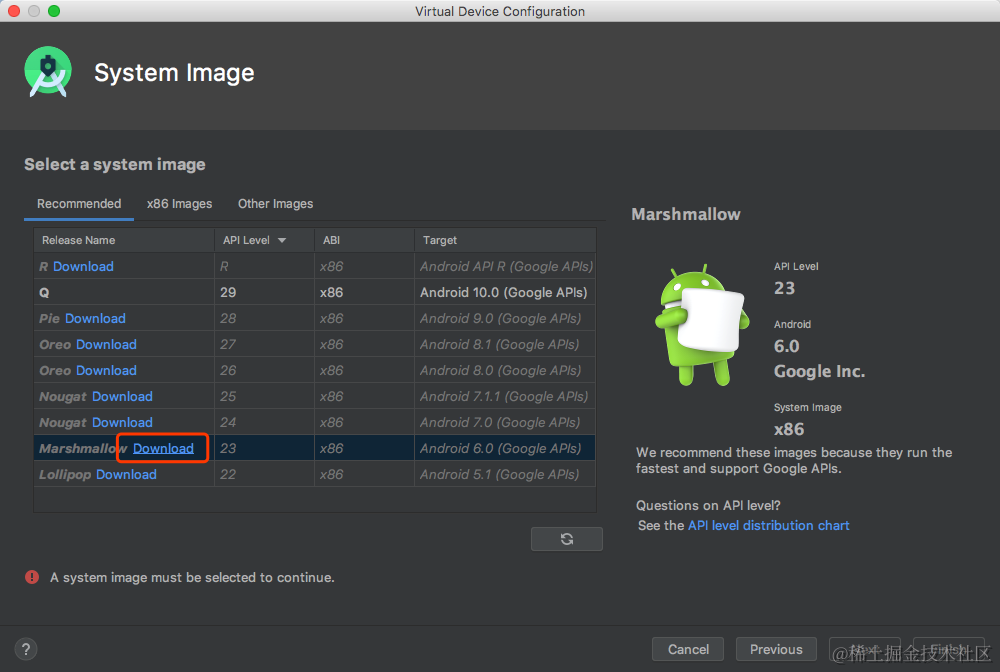1000x672 pixels.
Task: Click the Android 5.1 (Google APIs) target
Action: point(499,474)
